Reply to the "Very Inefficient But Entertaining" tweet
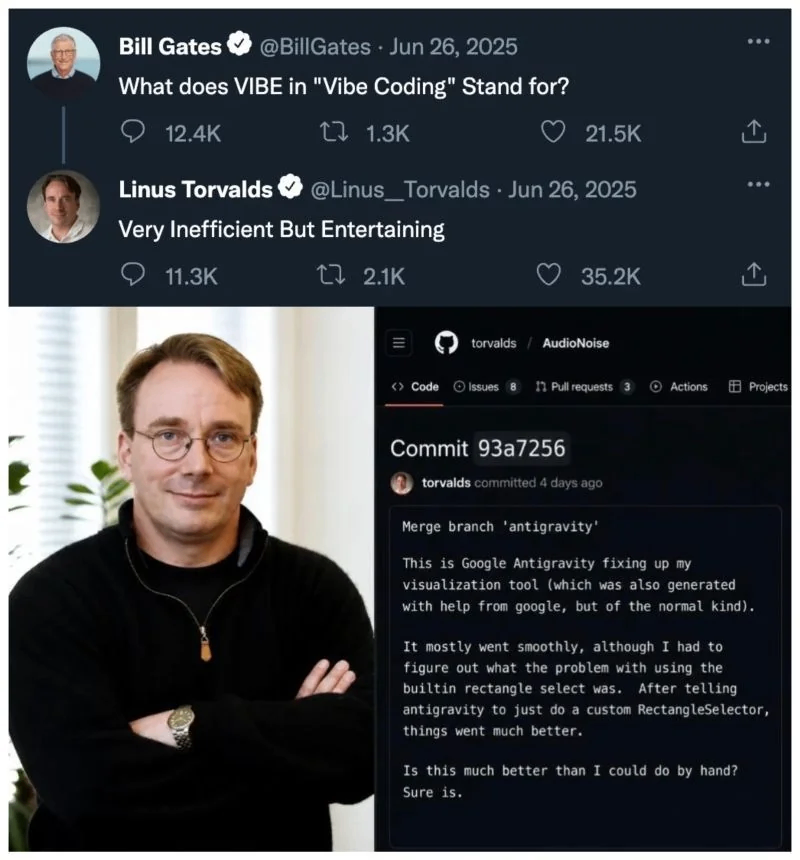 click(132, 274)
